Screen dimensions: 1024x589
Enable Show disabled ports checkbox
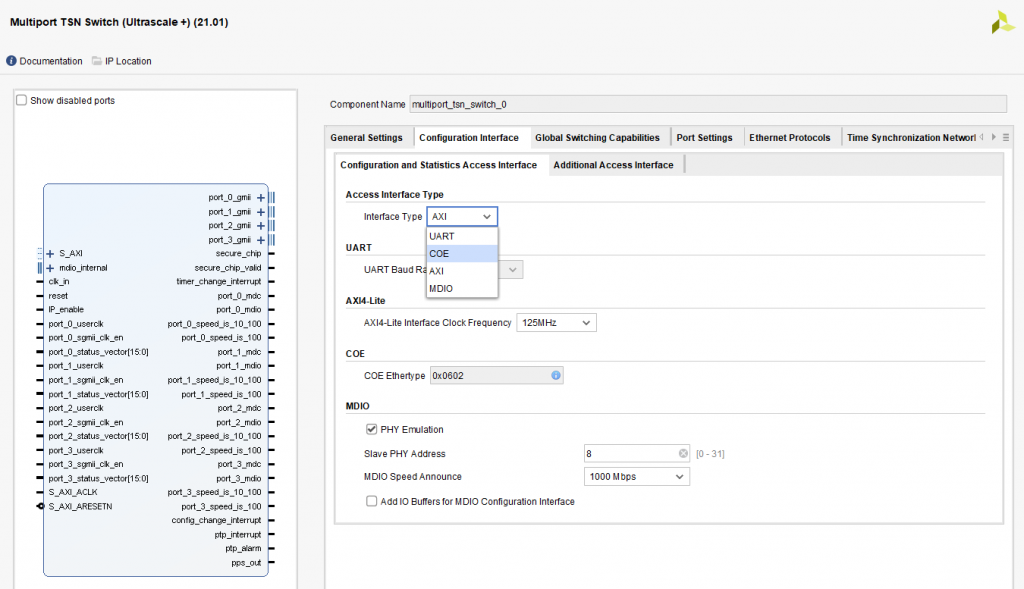pyautogui.click(x=22, y=100)
